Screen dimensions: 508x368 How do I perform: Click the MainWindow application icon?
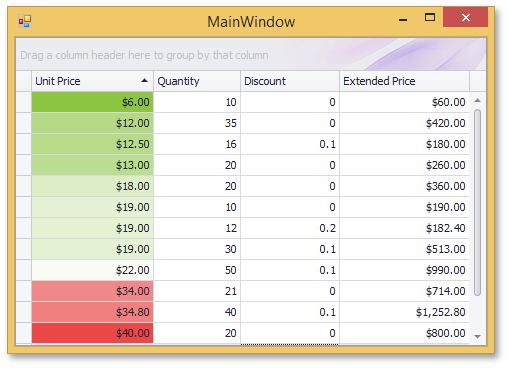click(x=25, y=21)
